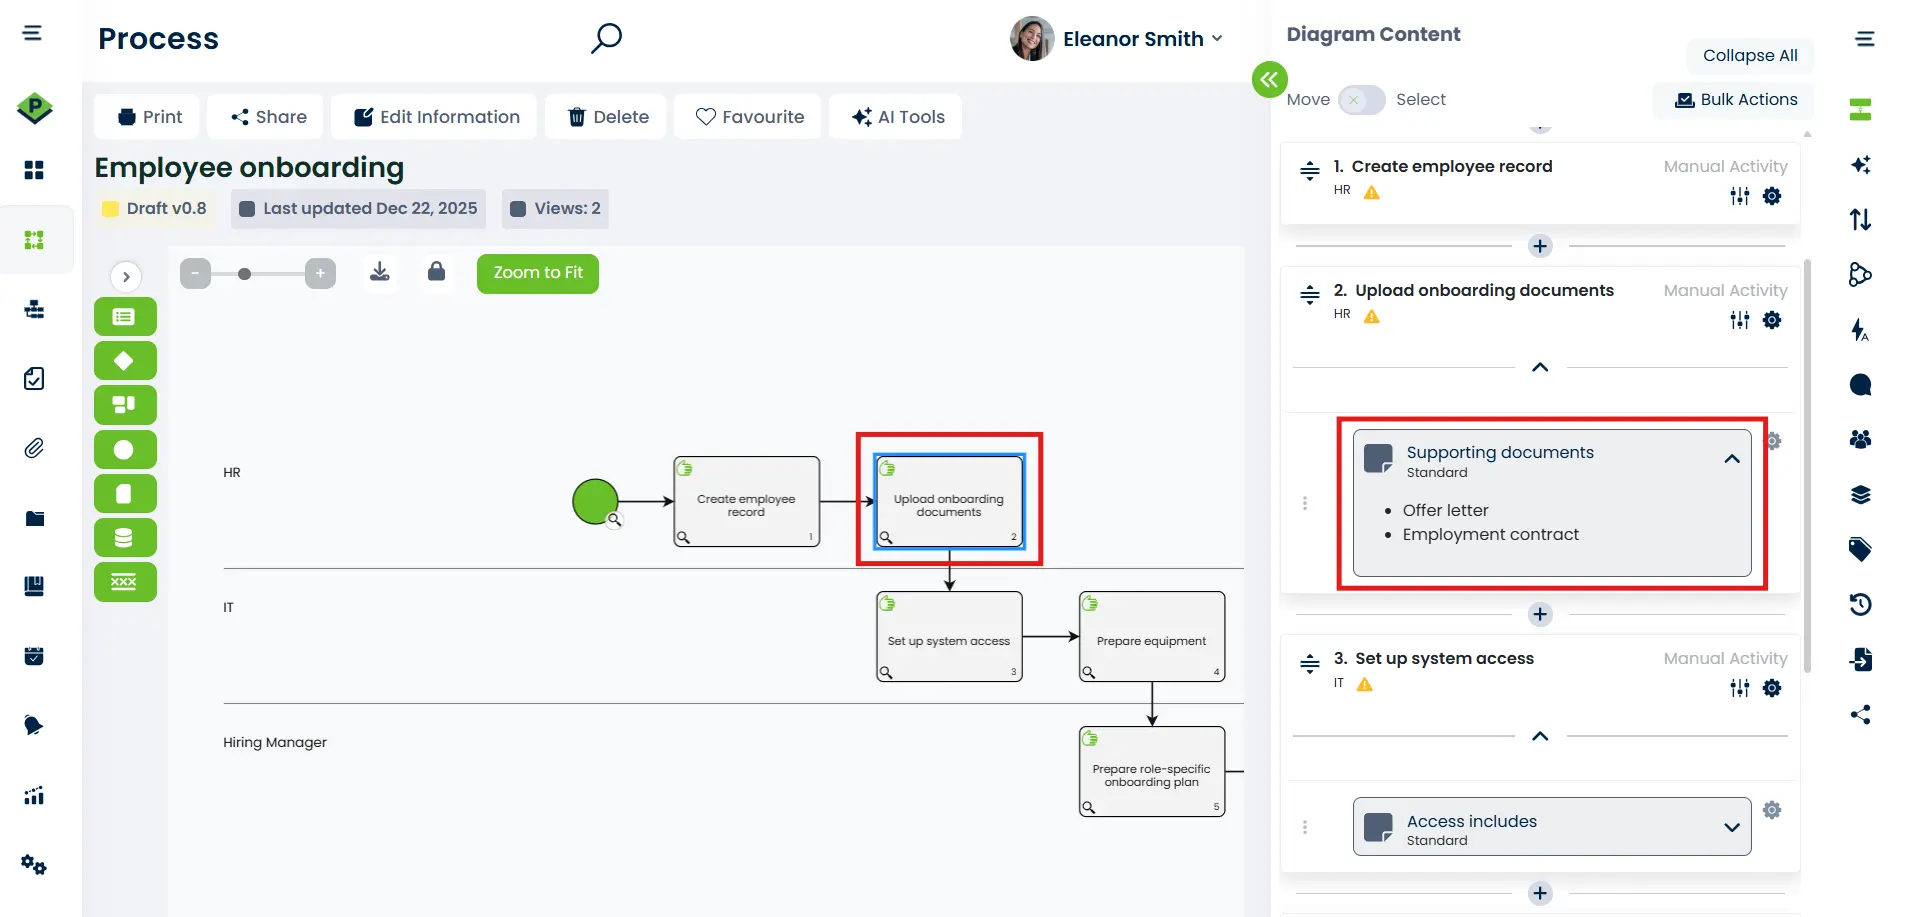Open the AI sparkles icon in the right sidebar
This screenshot has width=1907, height=917.
[1859, 164]
